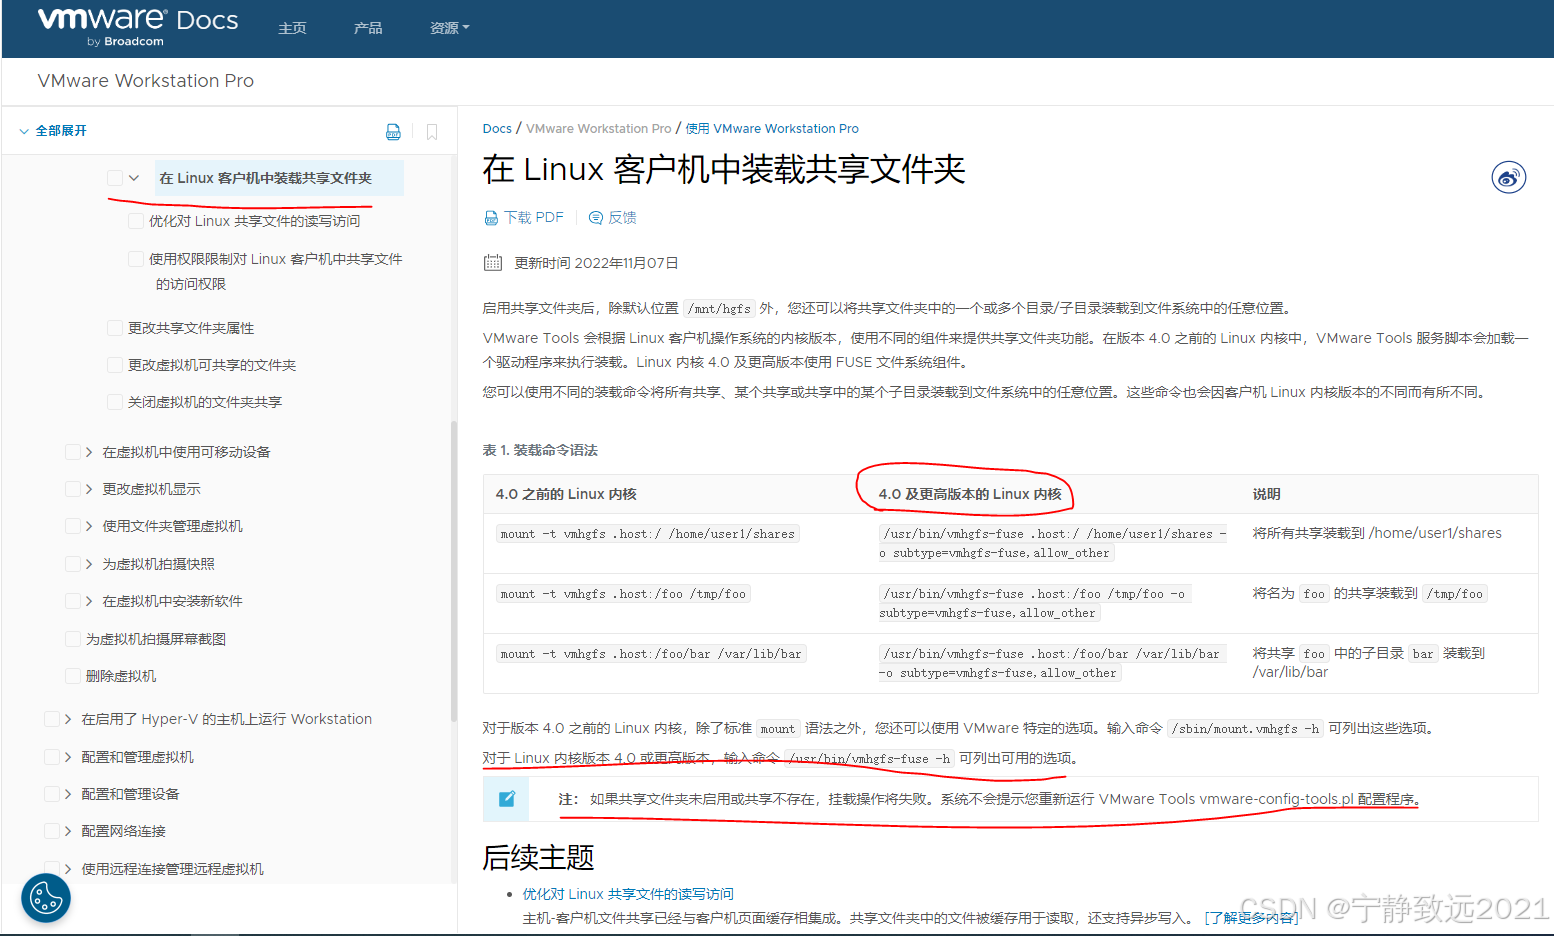Image resolution: width=1554 pixels, height=936 pixels.
Task: Expand 配置和管理设备 tree node
Action: coord(68,794)
